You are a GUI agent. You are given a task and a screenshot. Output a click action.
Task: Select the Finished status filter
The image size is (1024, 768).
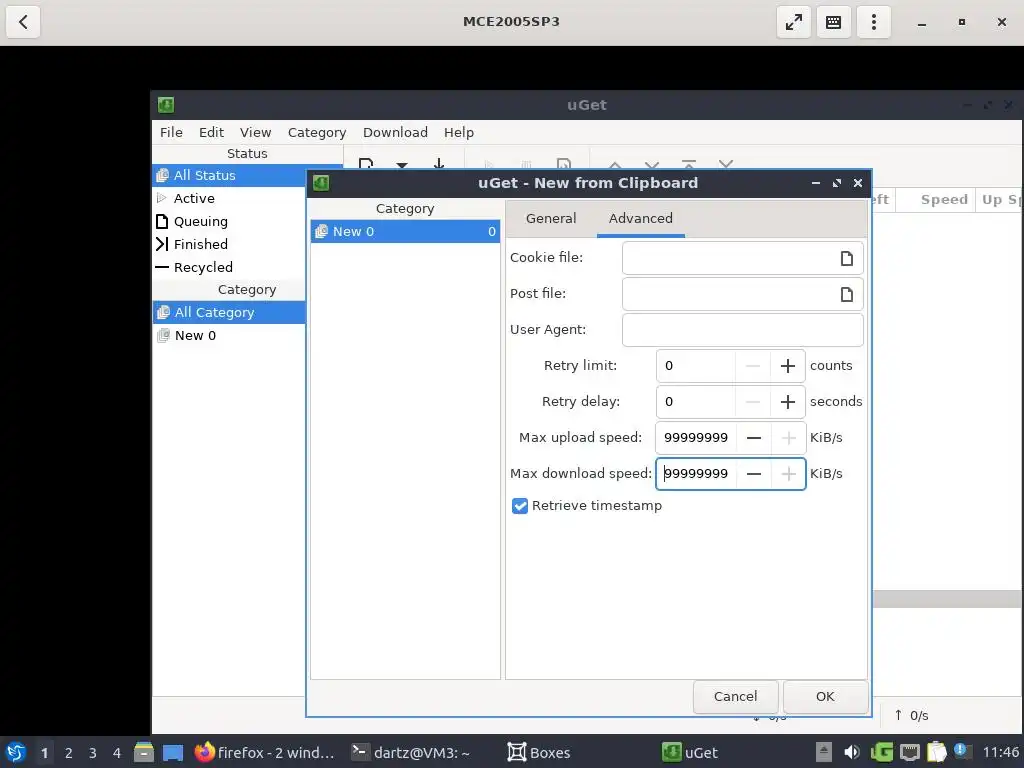tap(229, 244)
